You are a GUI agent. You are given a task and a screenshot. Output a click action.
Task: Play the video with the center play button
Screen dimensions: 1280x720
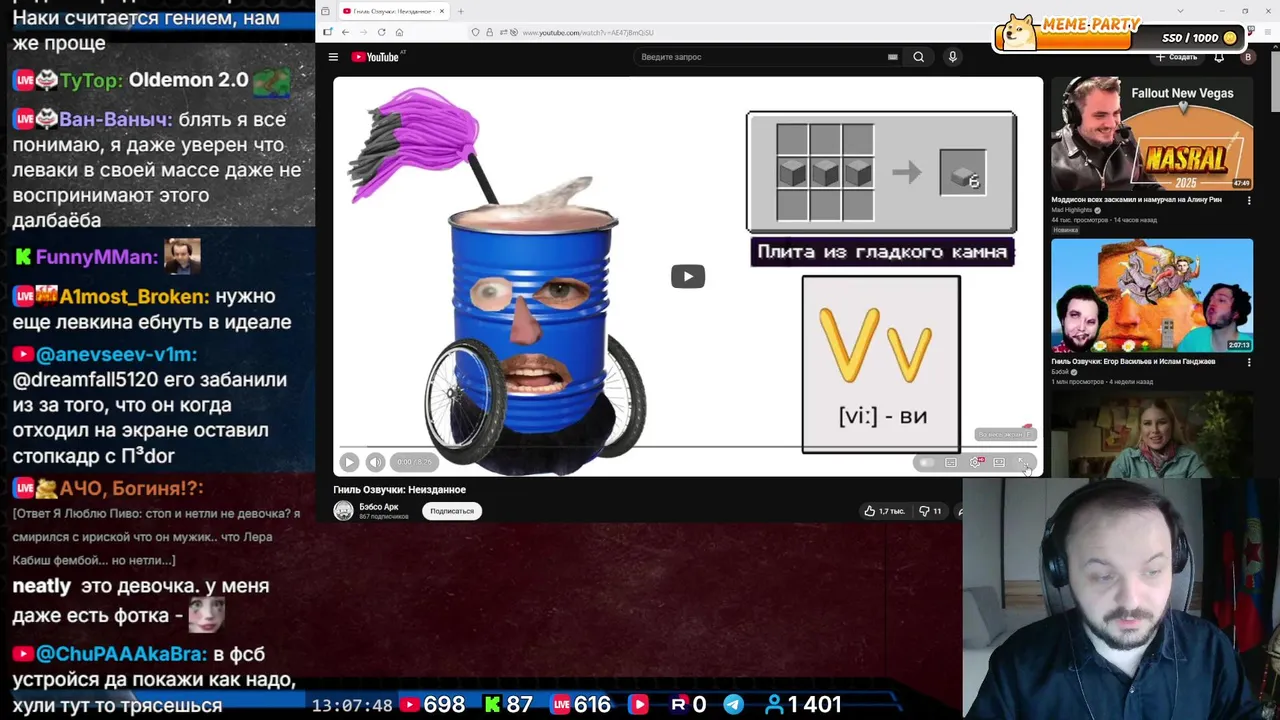(688, 276)
